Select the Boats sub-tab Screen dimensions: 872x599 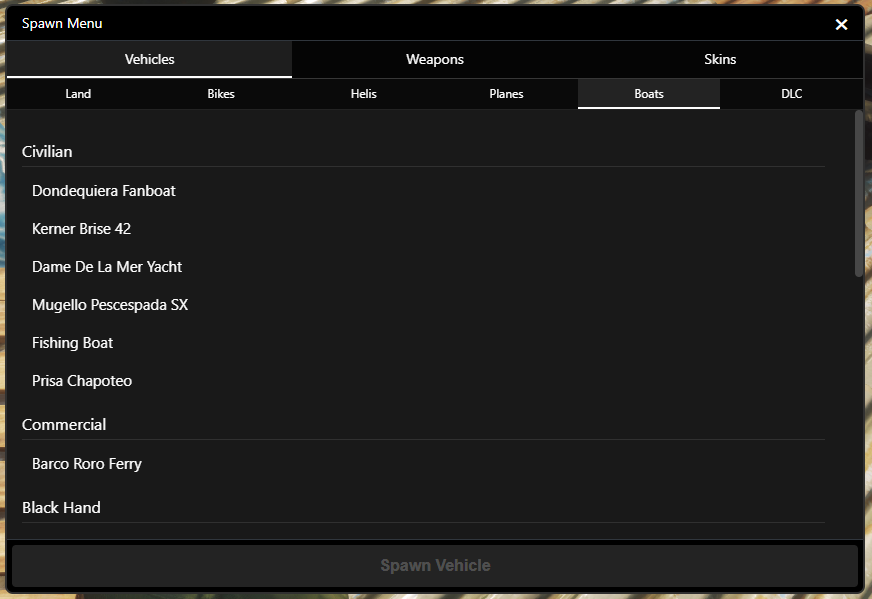(648, 94)
